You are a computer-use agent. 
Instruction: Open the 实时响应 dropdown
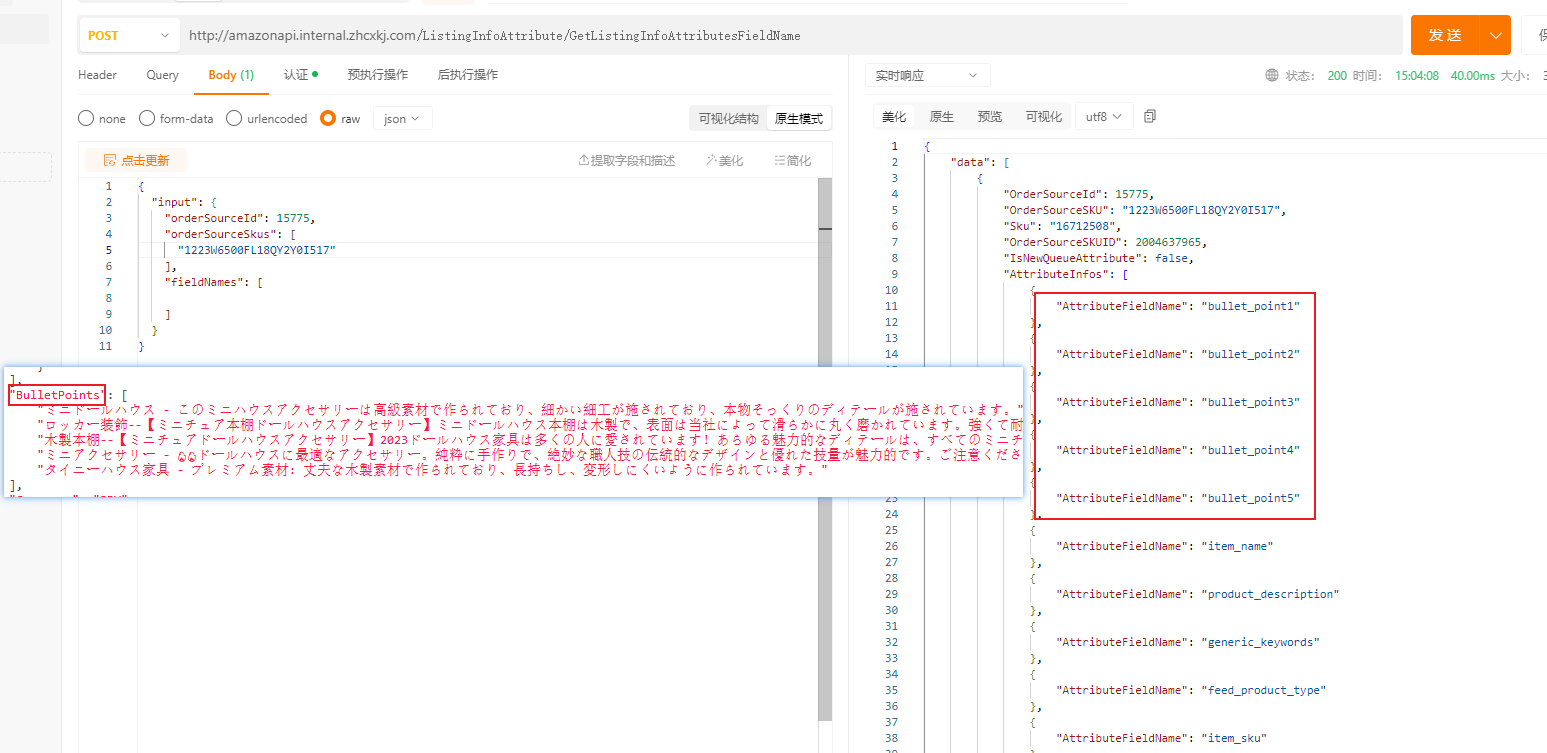coord(928,75)
